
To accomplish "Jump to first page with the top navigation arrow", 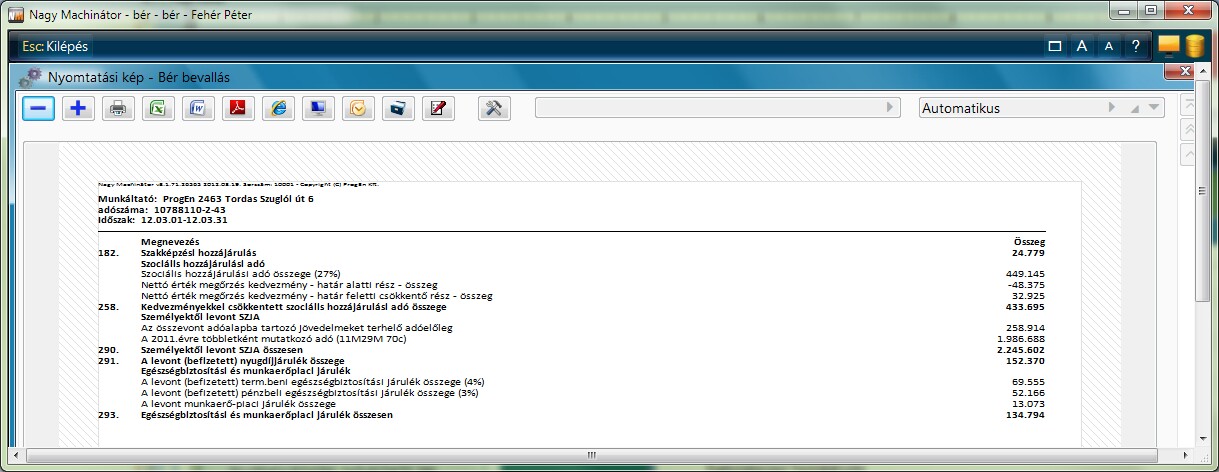I will tap(1189, 104).
